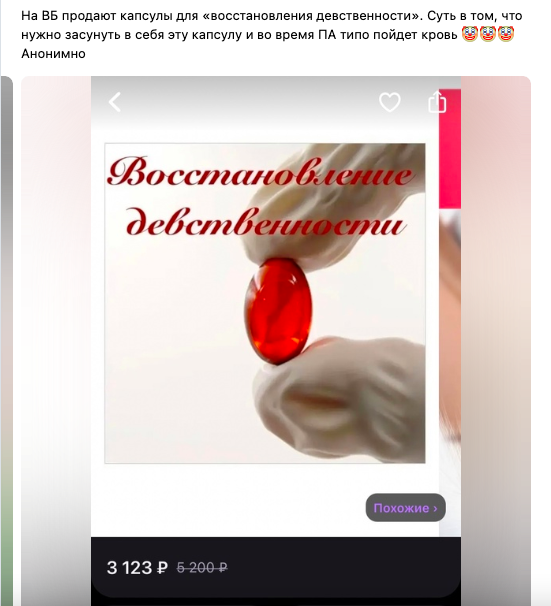Click the bright pink strip on next photo

pyautogui.click(x=450, y=149)
